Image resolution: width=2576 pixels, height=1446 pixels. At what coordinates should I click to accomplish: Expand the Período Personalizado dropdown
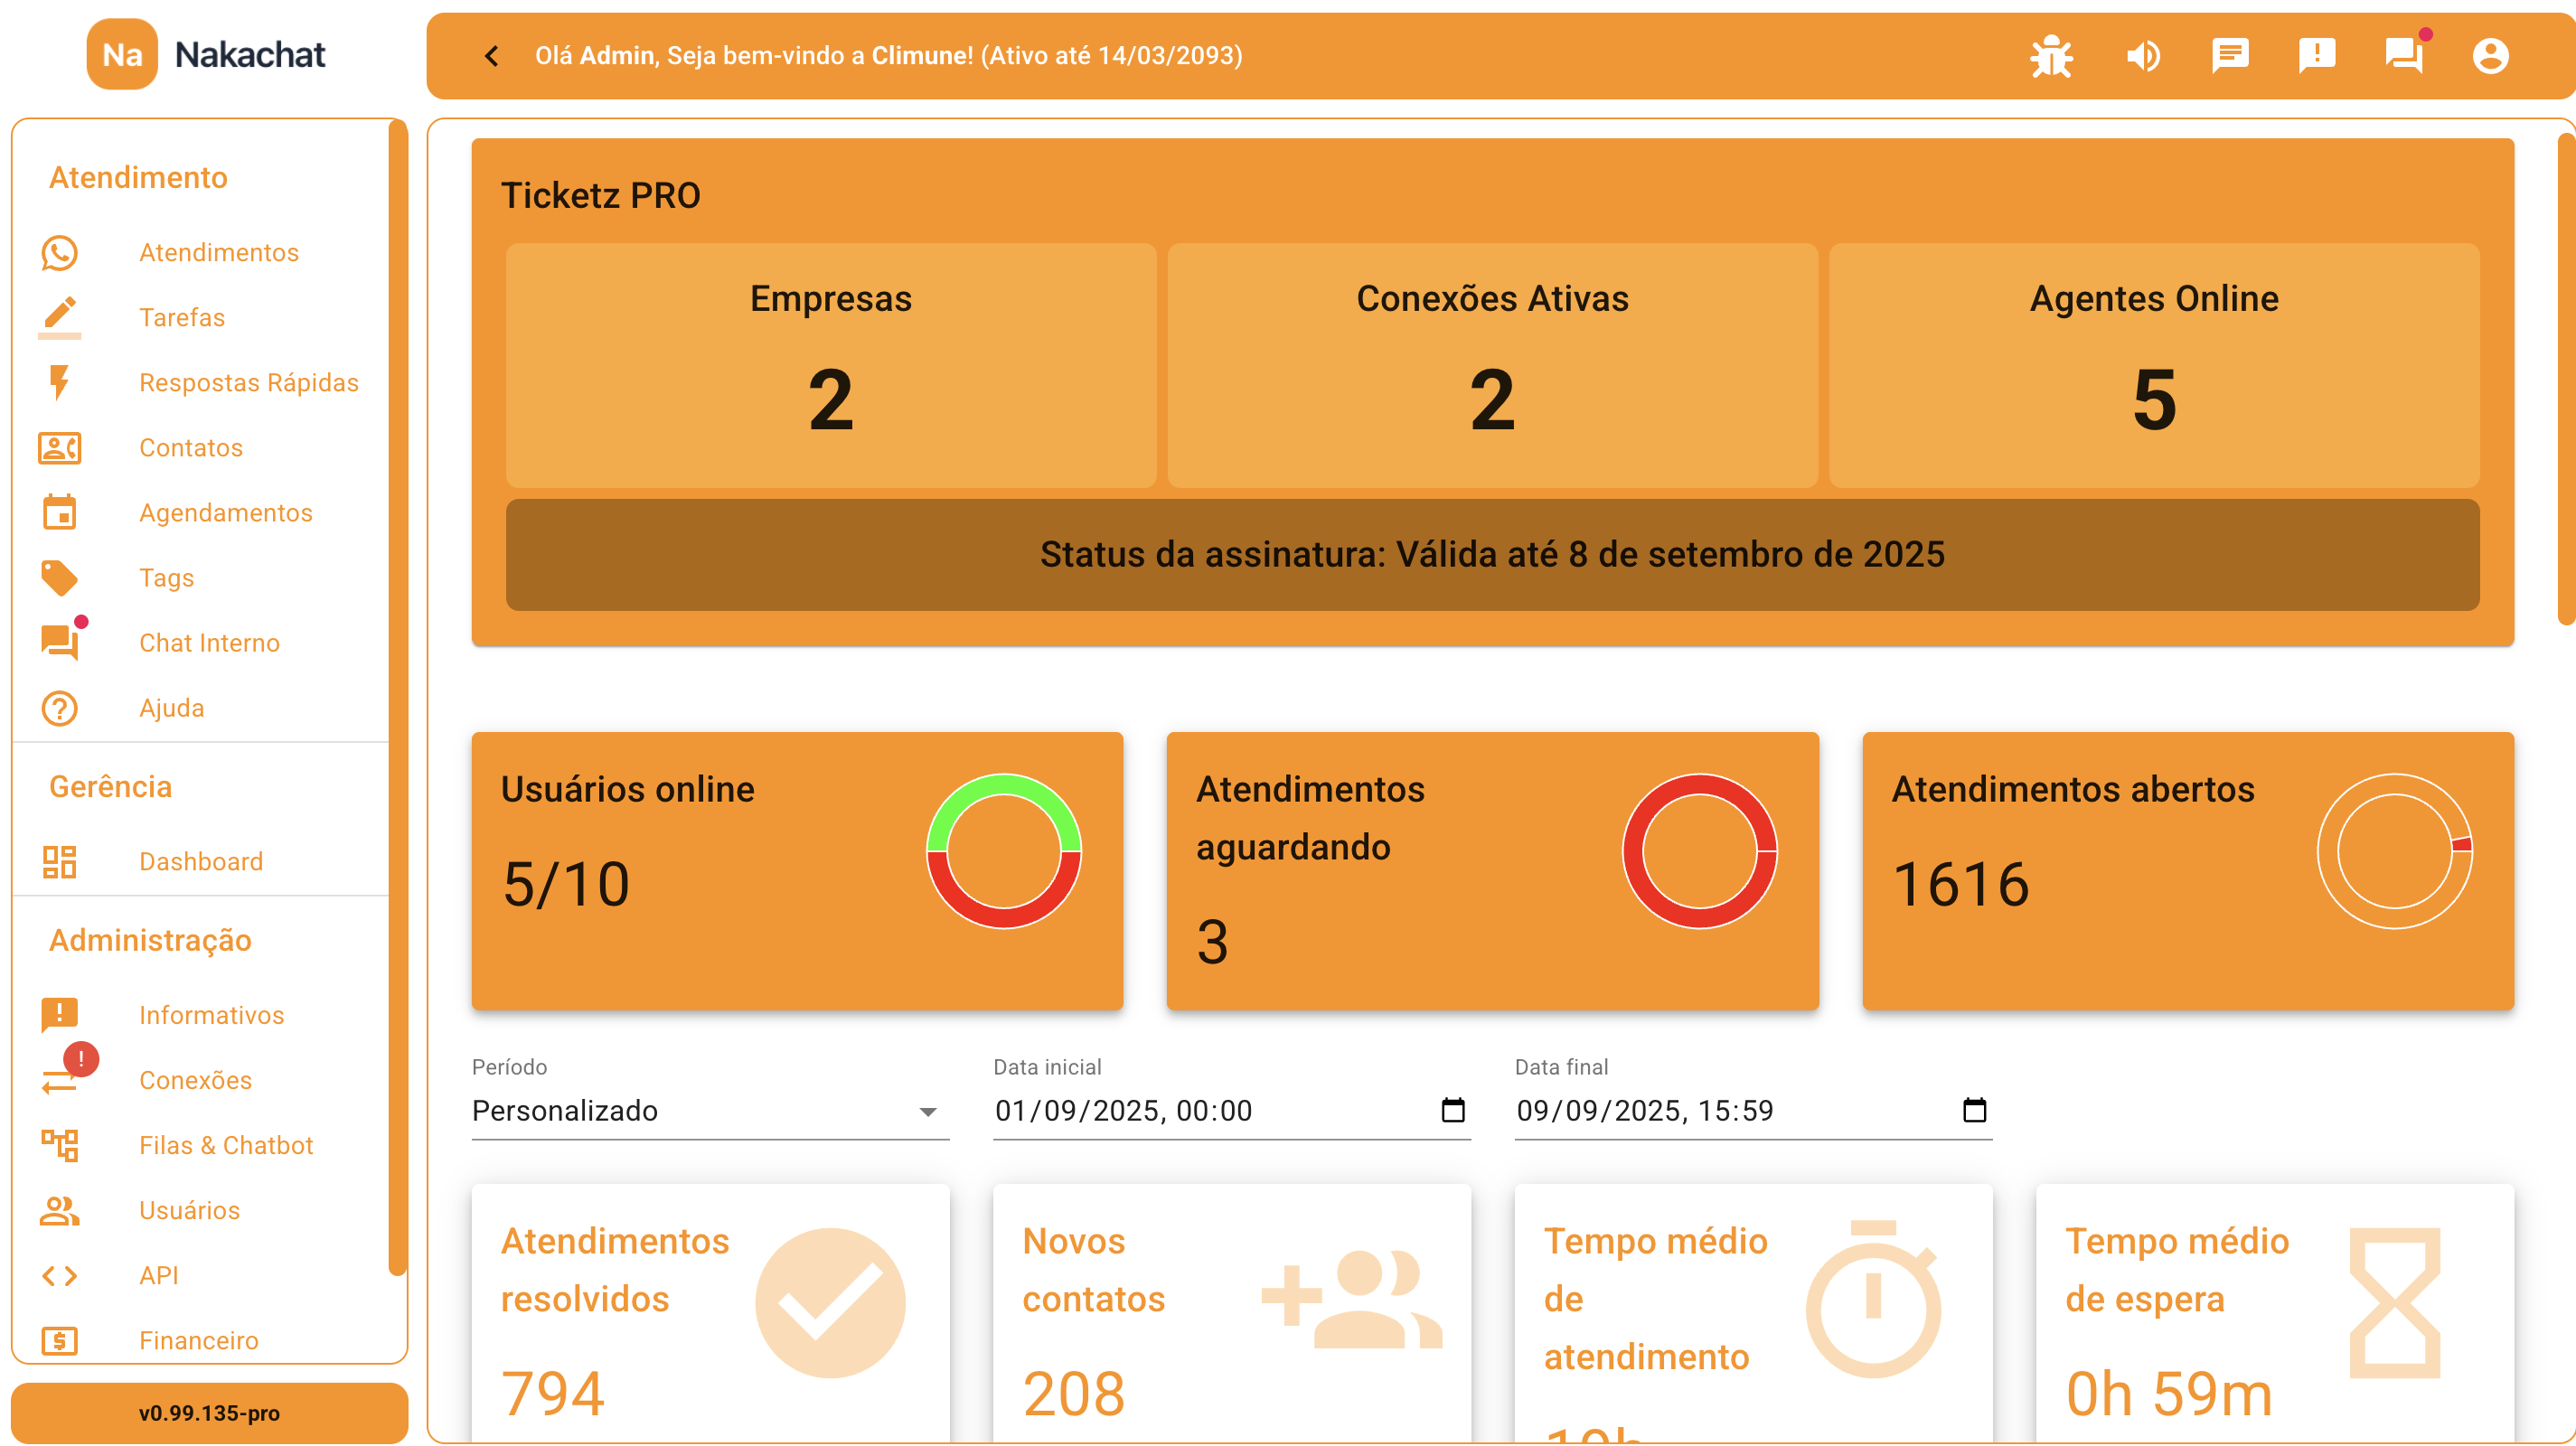point(709,1111)
